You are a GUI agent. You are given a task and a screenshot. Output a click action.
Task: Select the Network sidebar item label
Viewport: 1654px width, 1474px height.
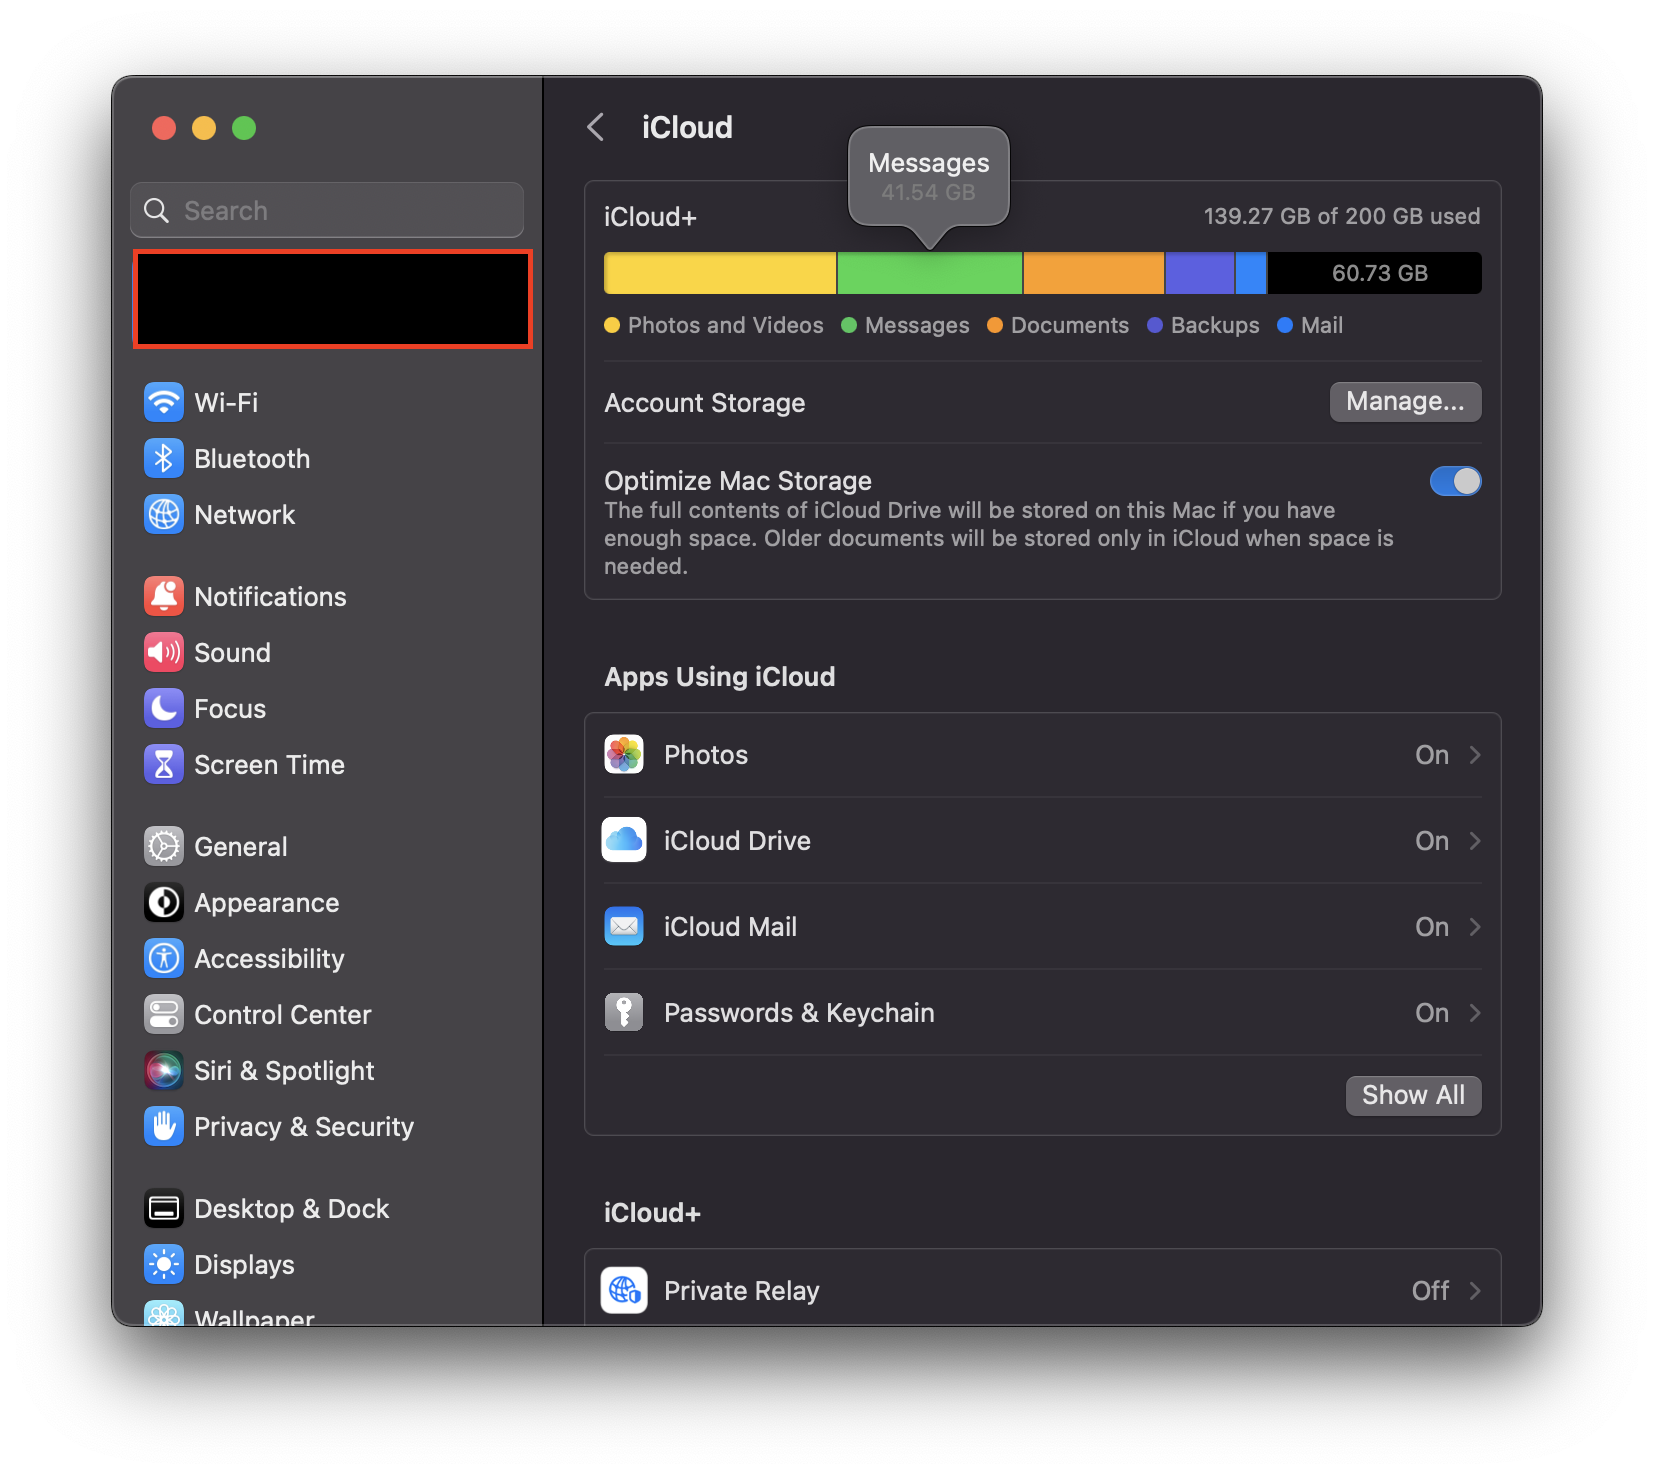point(245,515)
